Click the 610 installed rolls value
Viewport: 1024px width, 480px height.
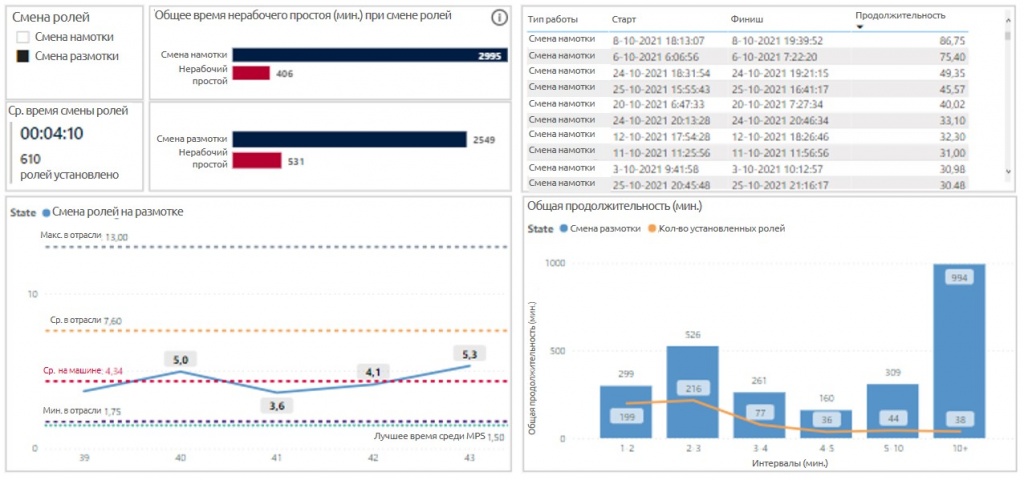point(29,161)
